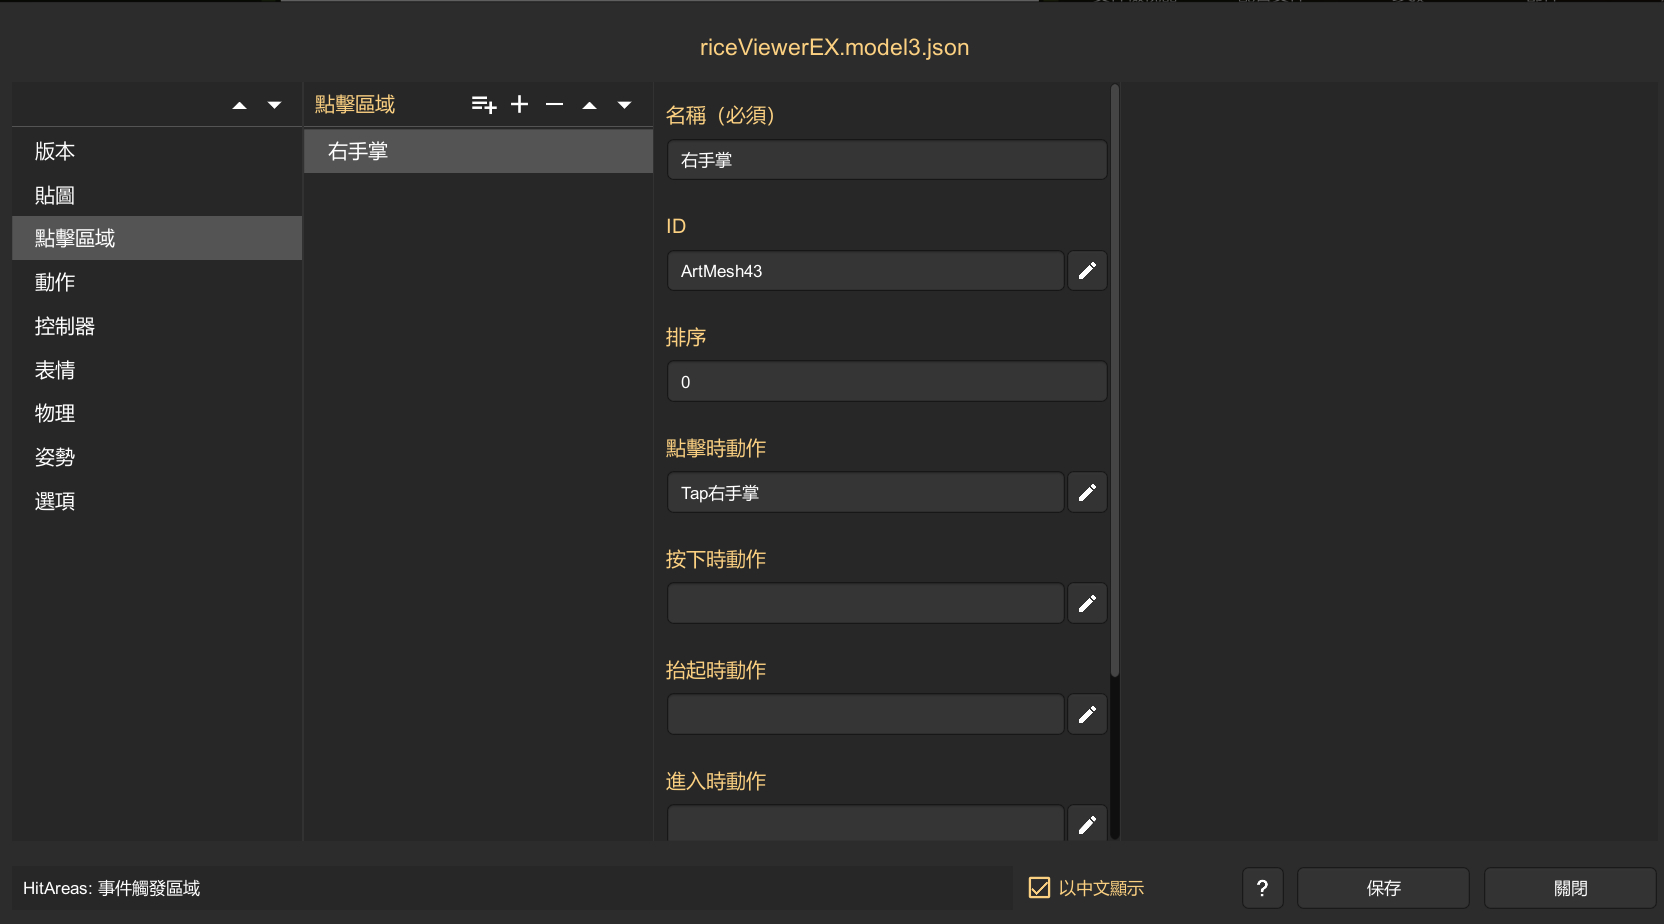Remove hit area using the minus icon
This screenshot has height=924, width=1664.
(554, 105)
